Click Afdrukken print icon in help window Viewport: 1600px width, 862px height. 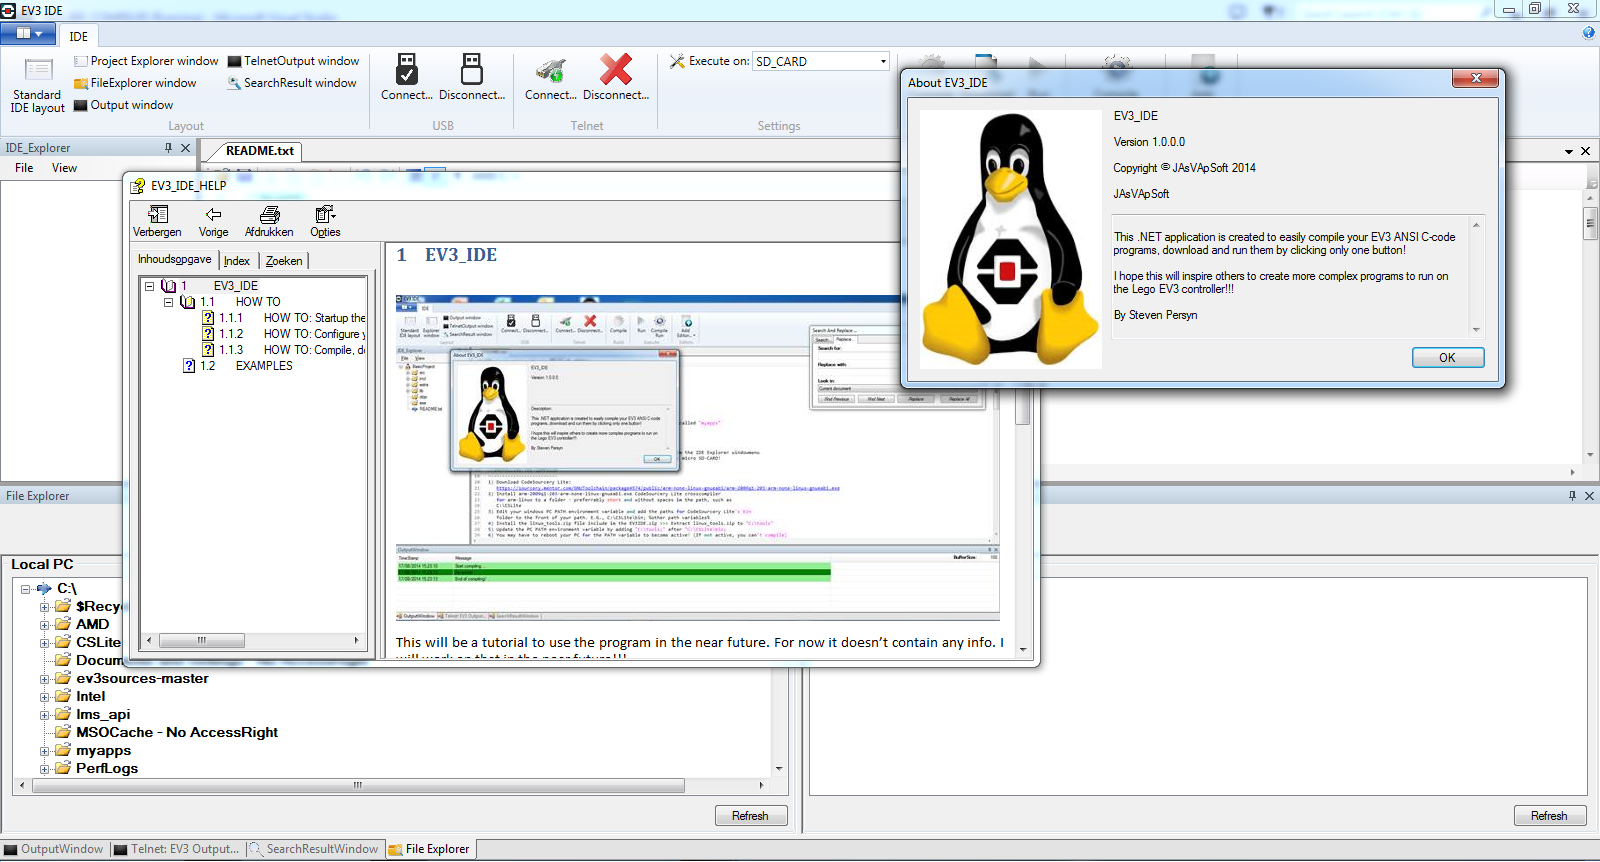click(269, 222)
